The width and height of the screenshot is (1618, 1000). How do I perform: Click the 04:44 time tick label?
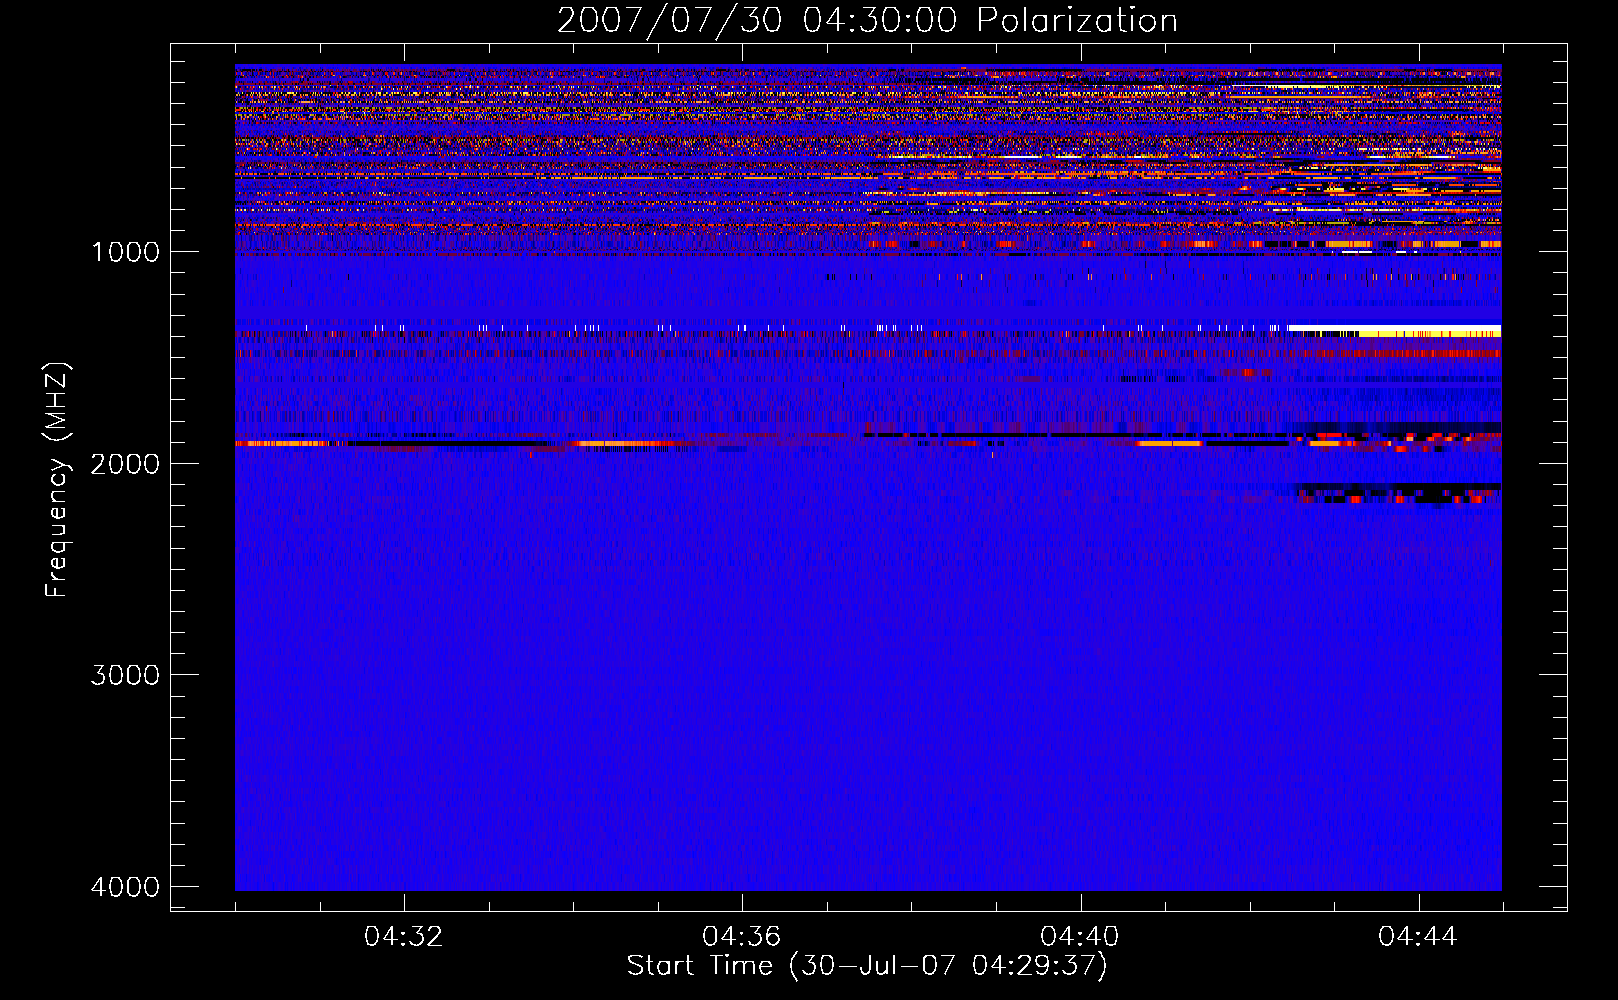(1418, 937)
